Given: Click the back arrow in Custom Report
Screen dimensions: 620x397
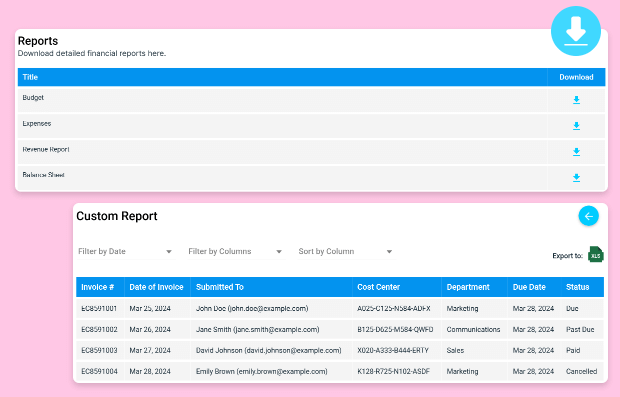Looking at the screenshot, I should pos(589,216).
